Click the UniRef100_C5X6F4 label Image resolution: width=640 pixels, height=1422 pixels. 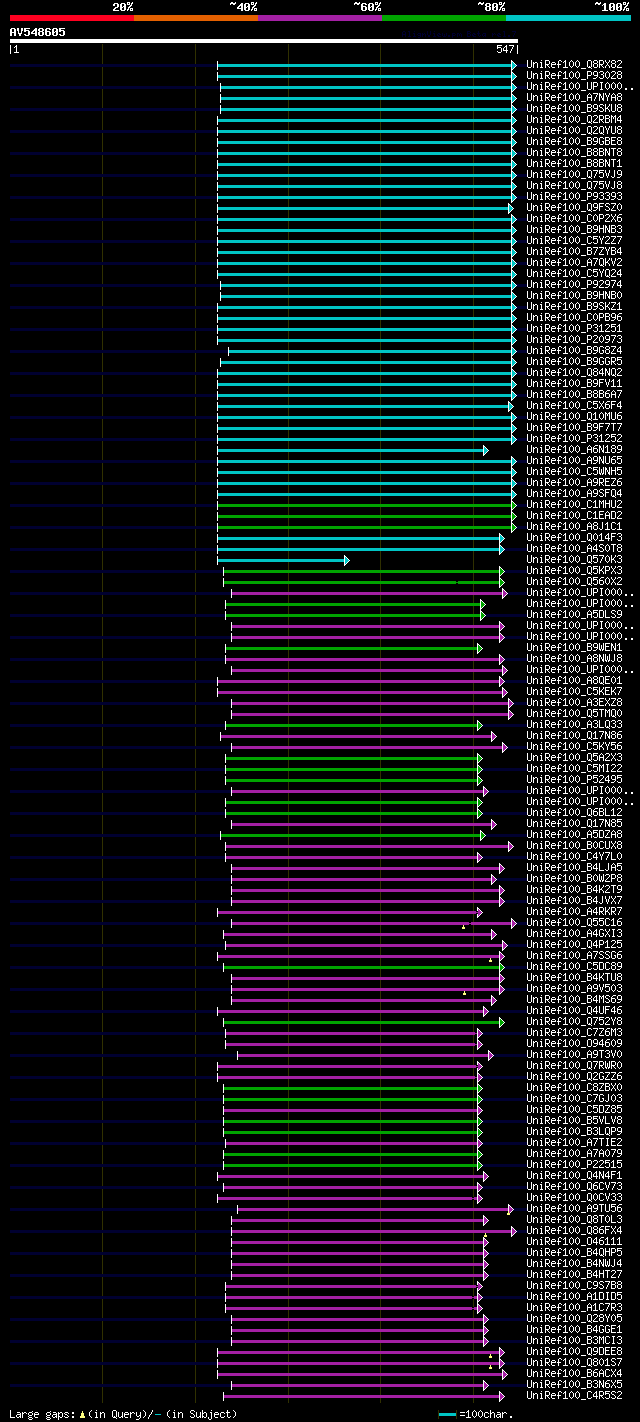coord(574,405)
